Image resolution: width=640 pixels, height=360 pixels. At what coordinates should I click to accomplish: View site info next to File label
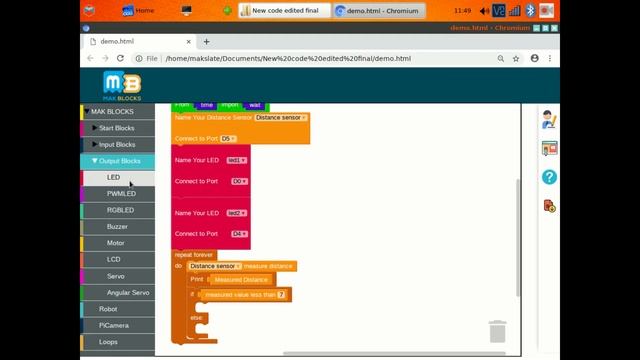tap(139, 59)
